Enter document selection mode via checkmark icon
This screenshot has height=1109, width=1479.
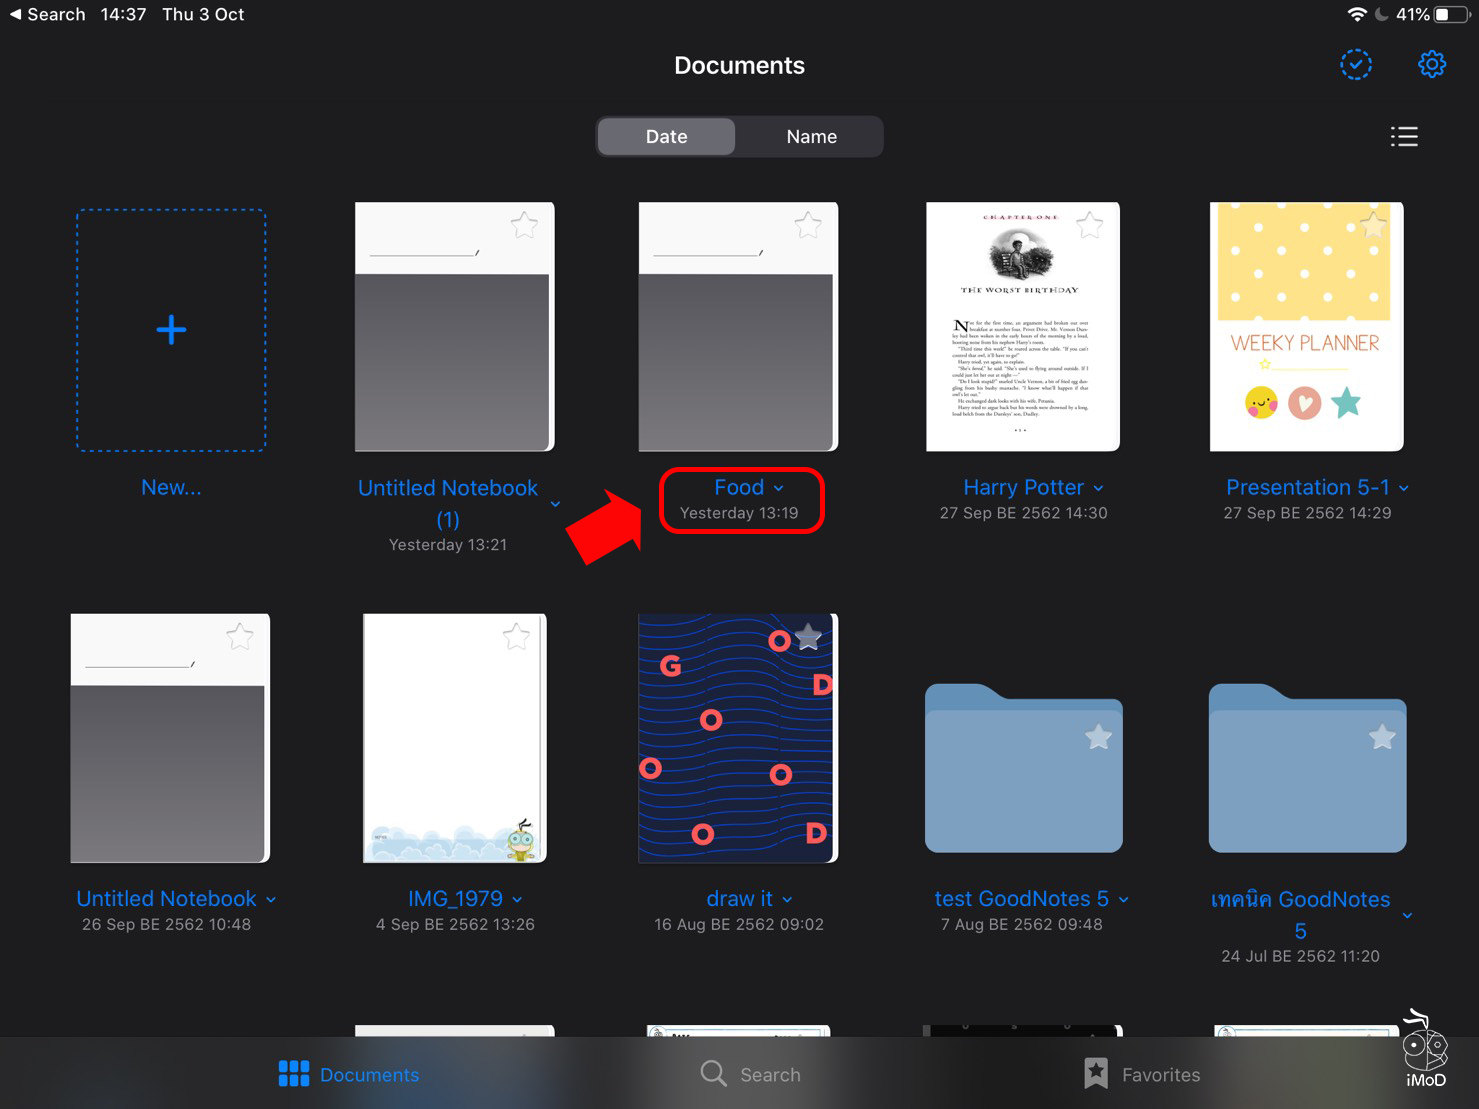pyautogui.click(x=1355, y=63)
